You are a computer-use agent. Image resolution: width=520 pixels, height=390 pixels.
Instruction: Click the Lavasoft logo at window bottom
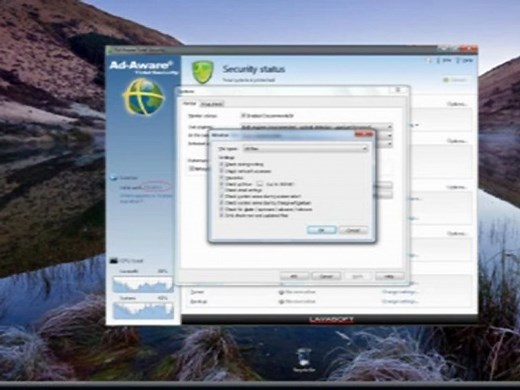pyautogui.click(x=331, y=320)
